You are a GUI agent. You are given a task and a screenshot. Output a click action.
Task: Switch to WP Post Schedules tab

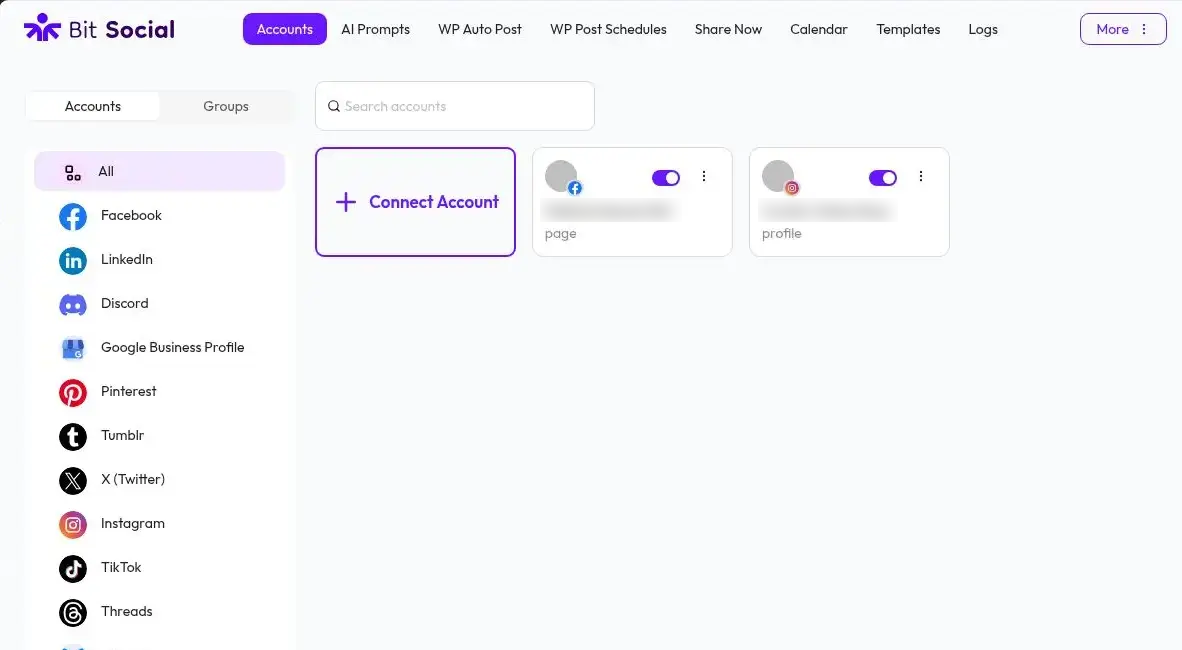click(608, 29)
